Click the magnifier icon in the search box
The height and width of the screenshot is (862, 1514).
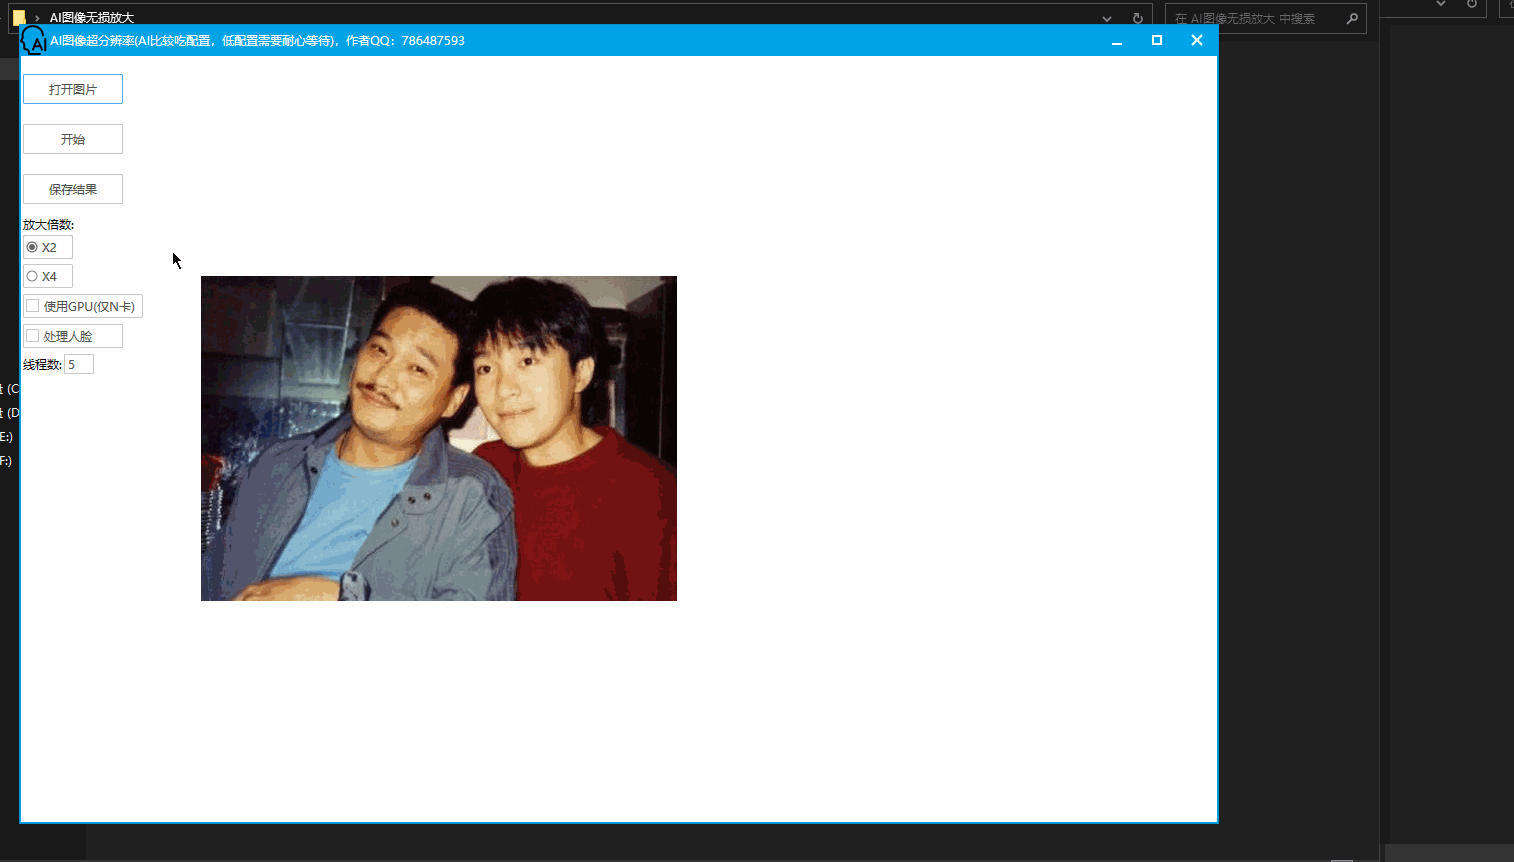point(1352,18)
